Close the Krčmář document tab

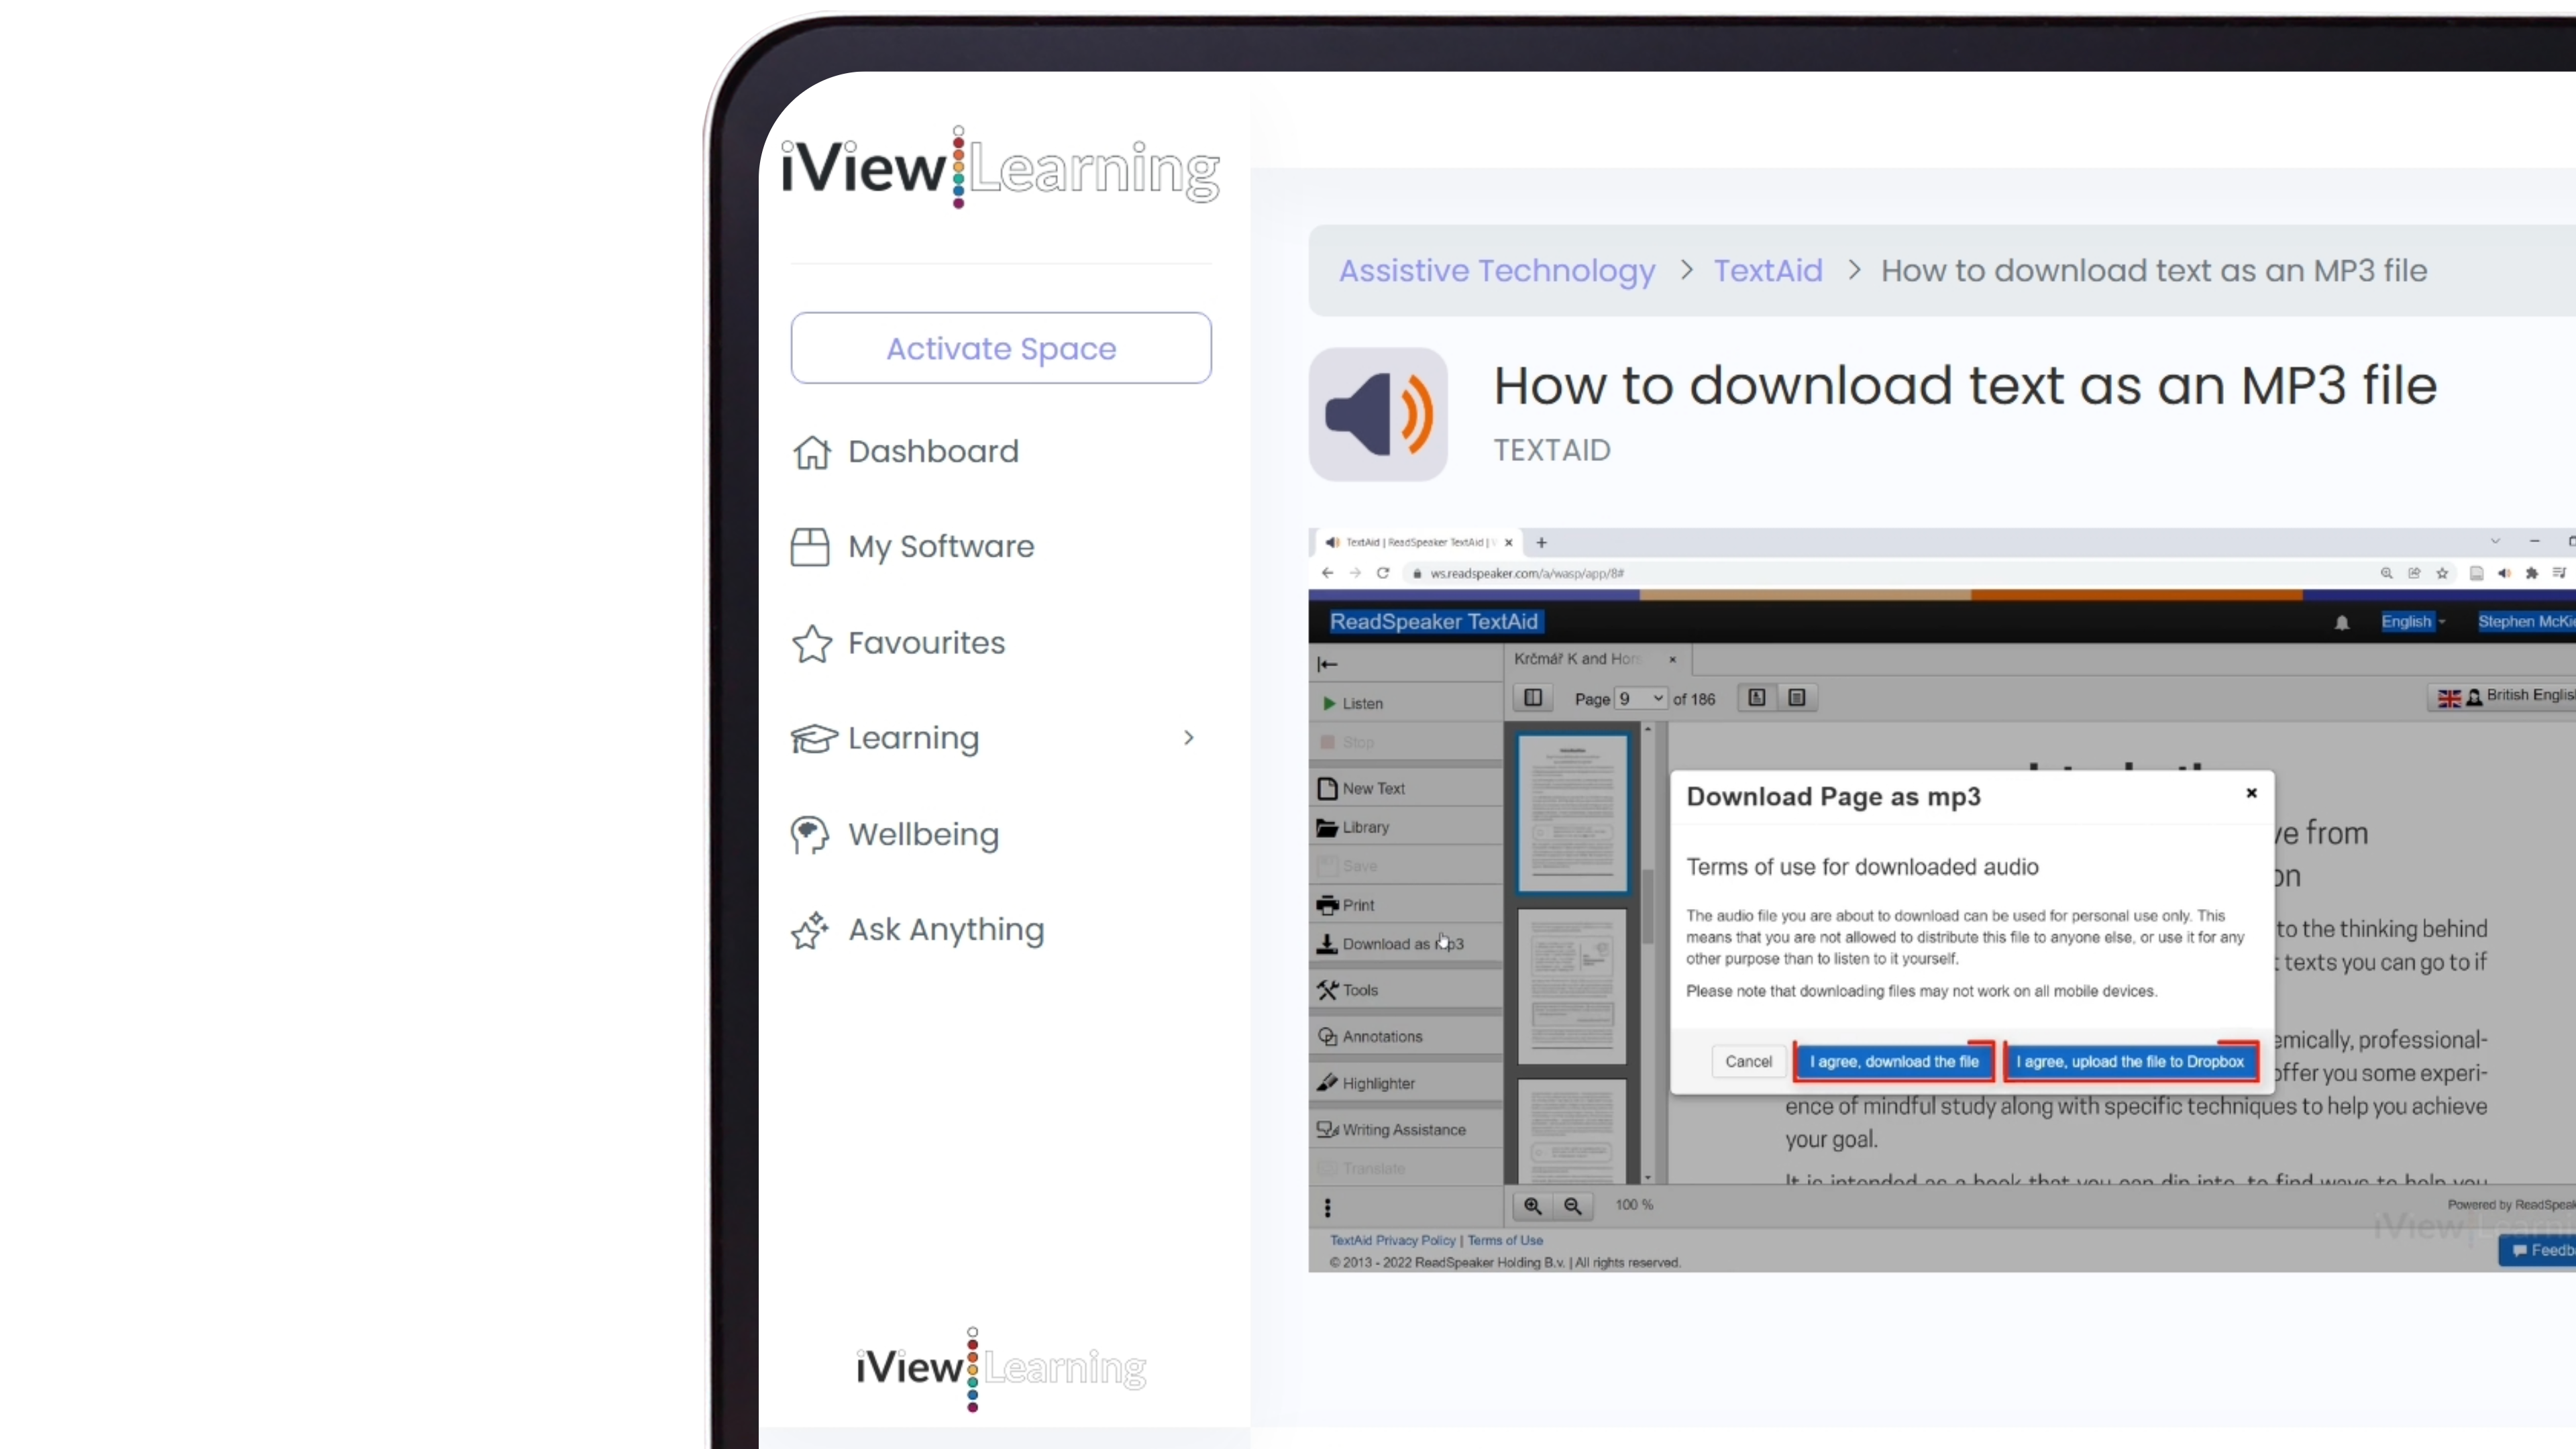tap(1672, 660)
